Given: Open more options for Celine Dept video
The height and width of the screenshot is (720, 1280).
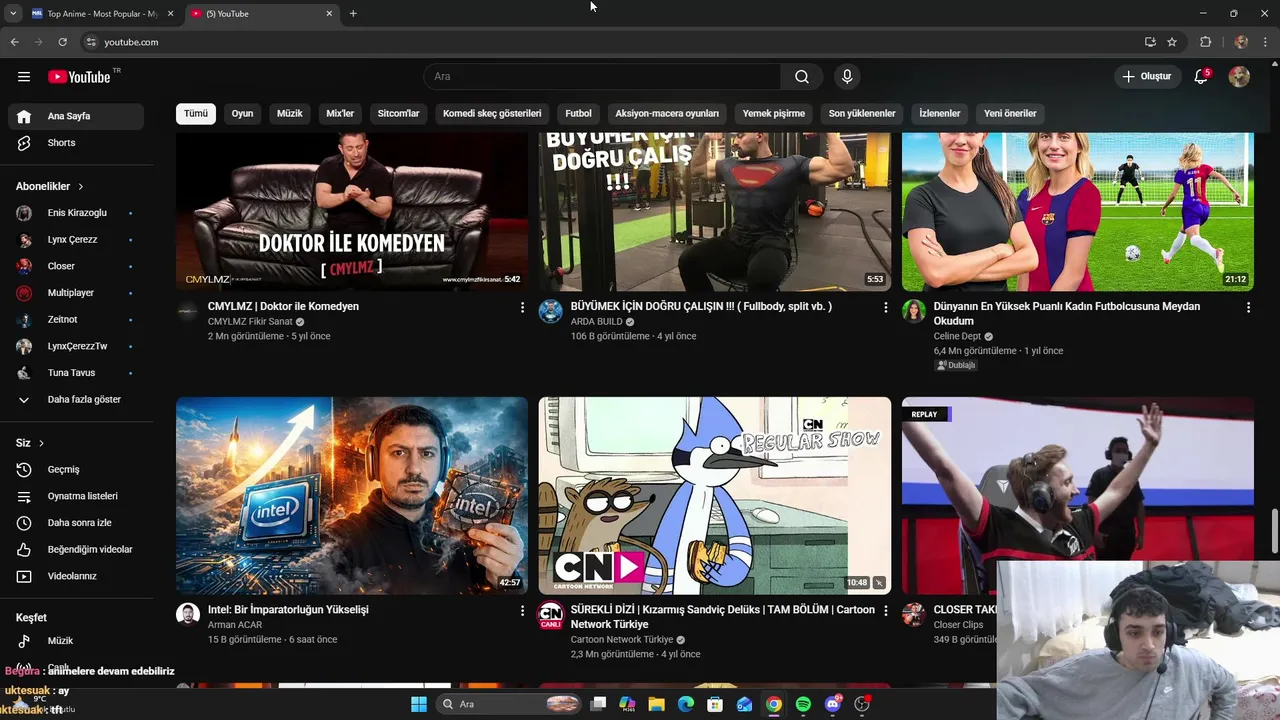Looking at the screenshot, I should [1248, 308].
